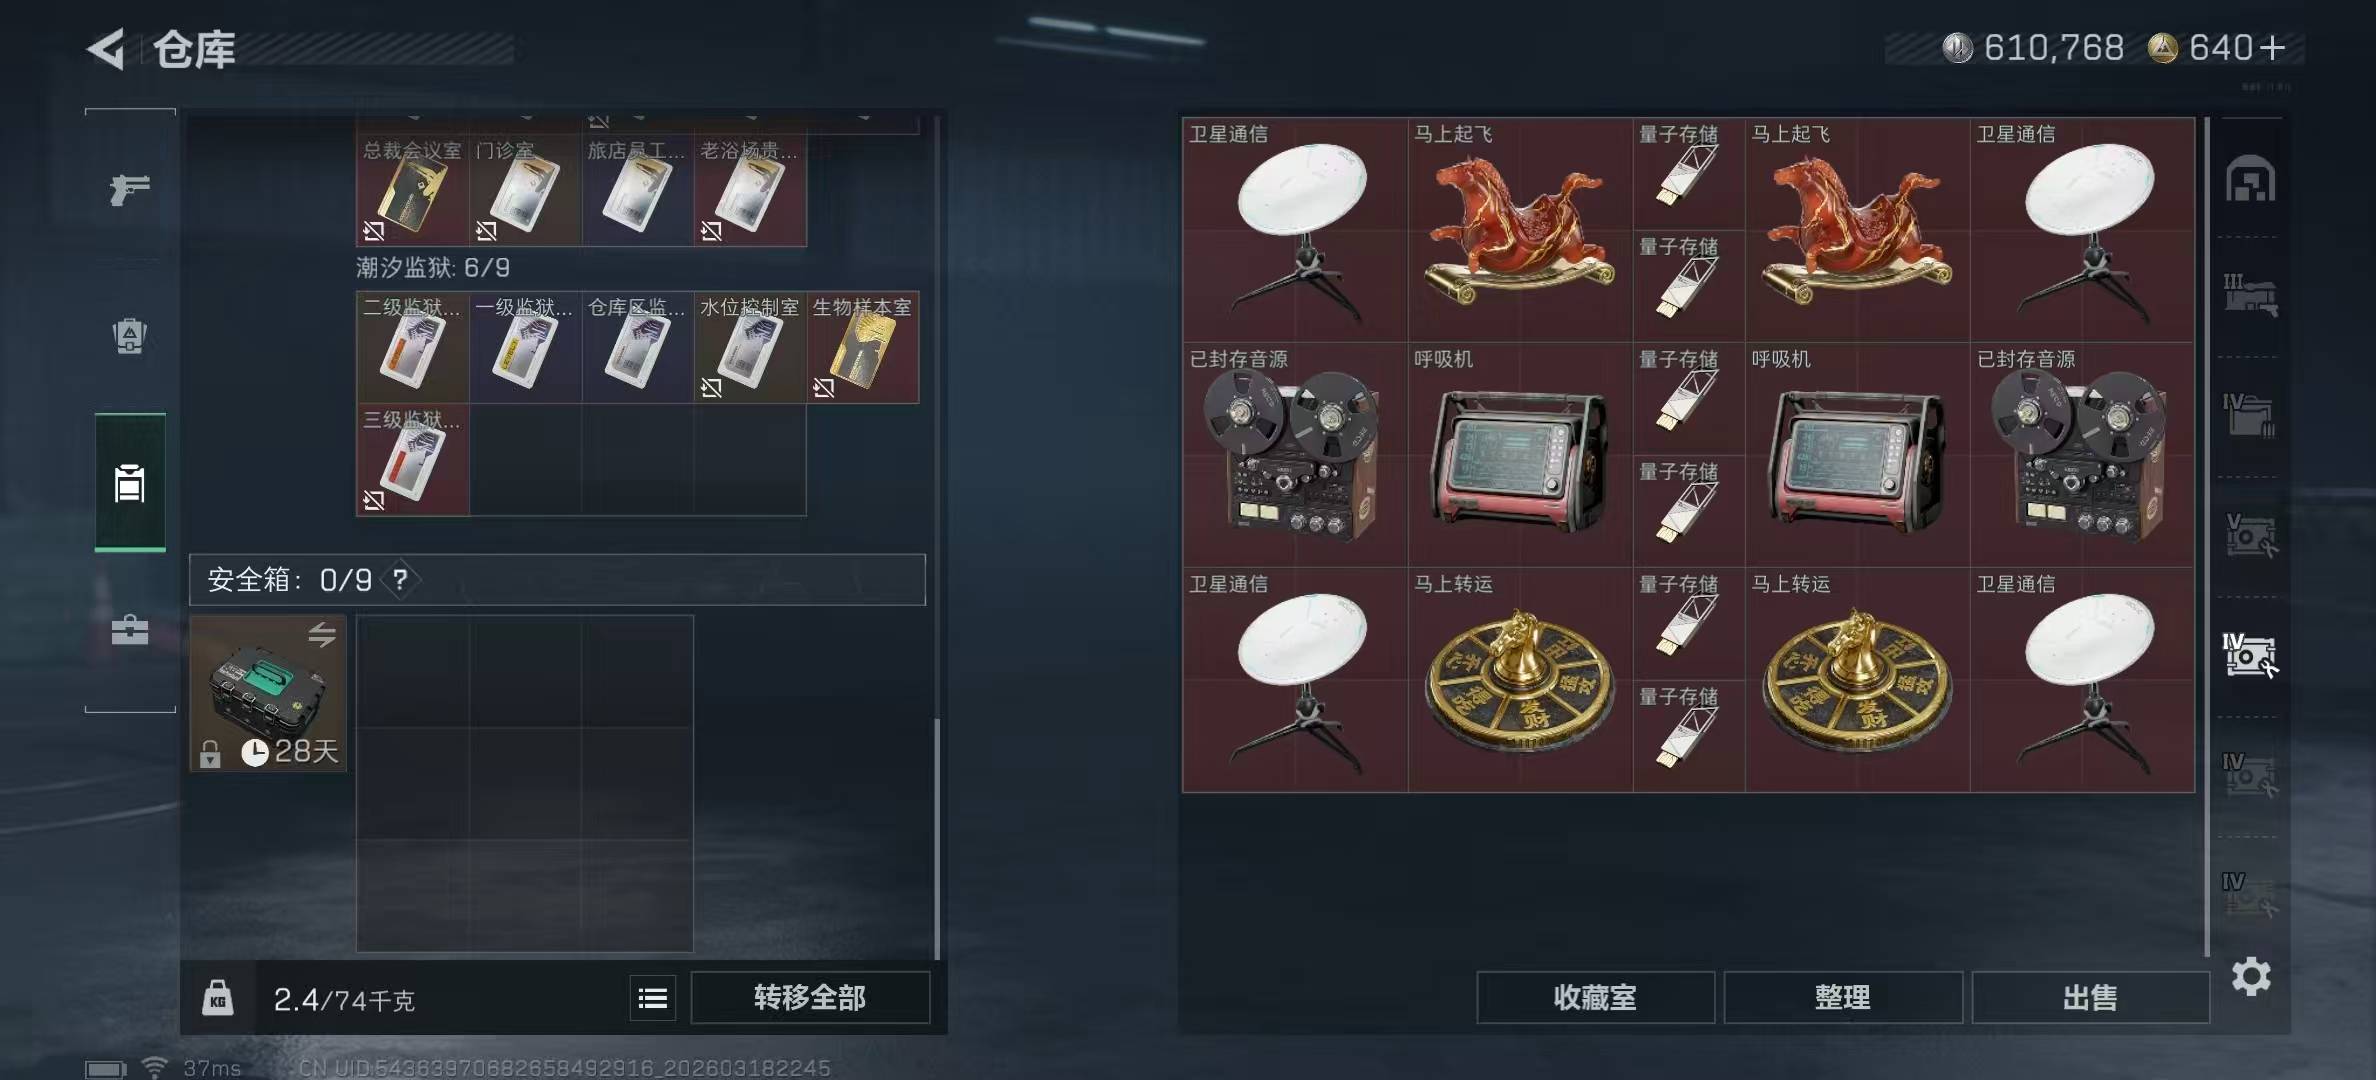Add currency with the plus beside 640

click(2271, 48)
